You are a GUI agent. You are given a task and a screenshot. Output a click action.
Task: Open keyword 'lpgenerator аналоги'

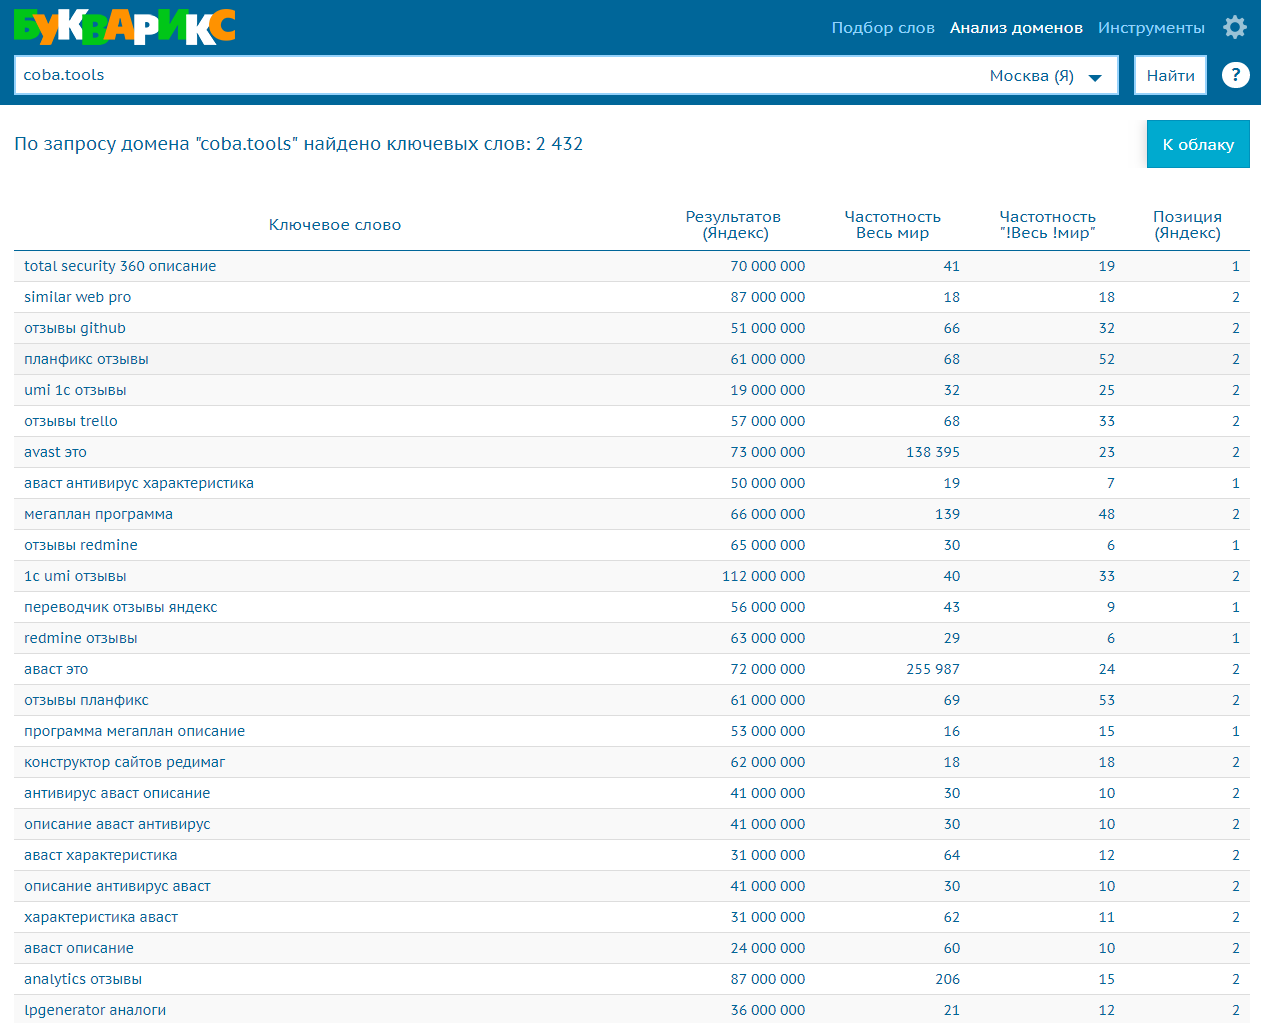click(95, 1010)
